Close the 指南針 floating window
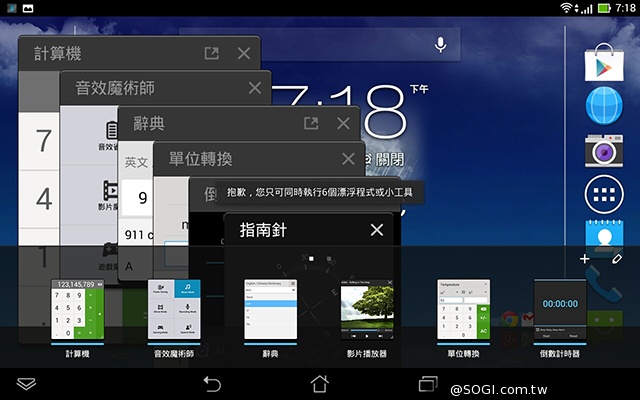The image size is (640, 400). pos(377,230)
